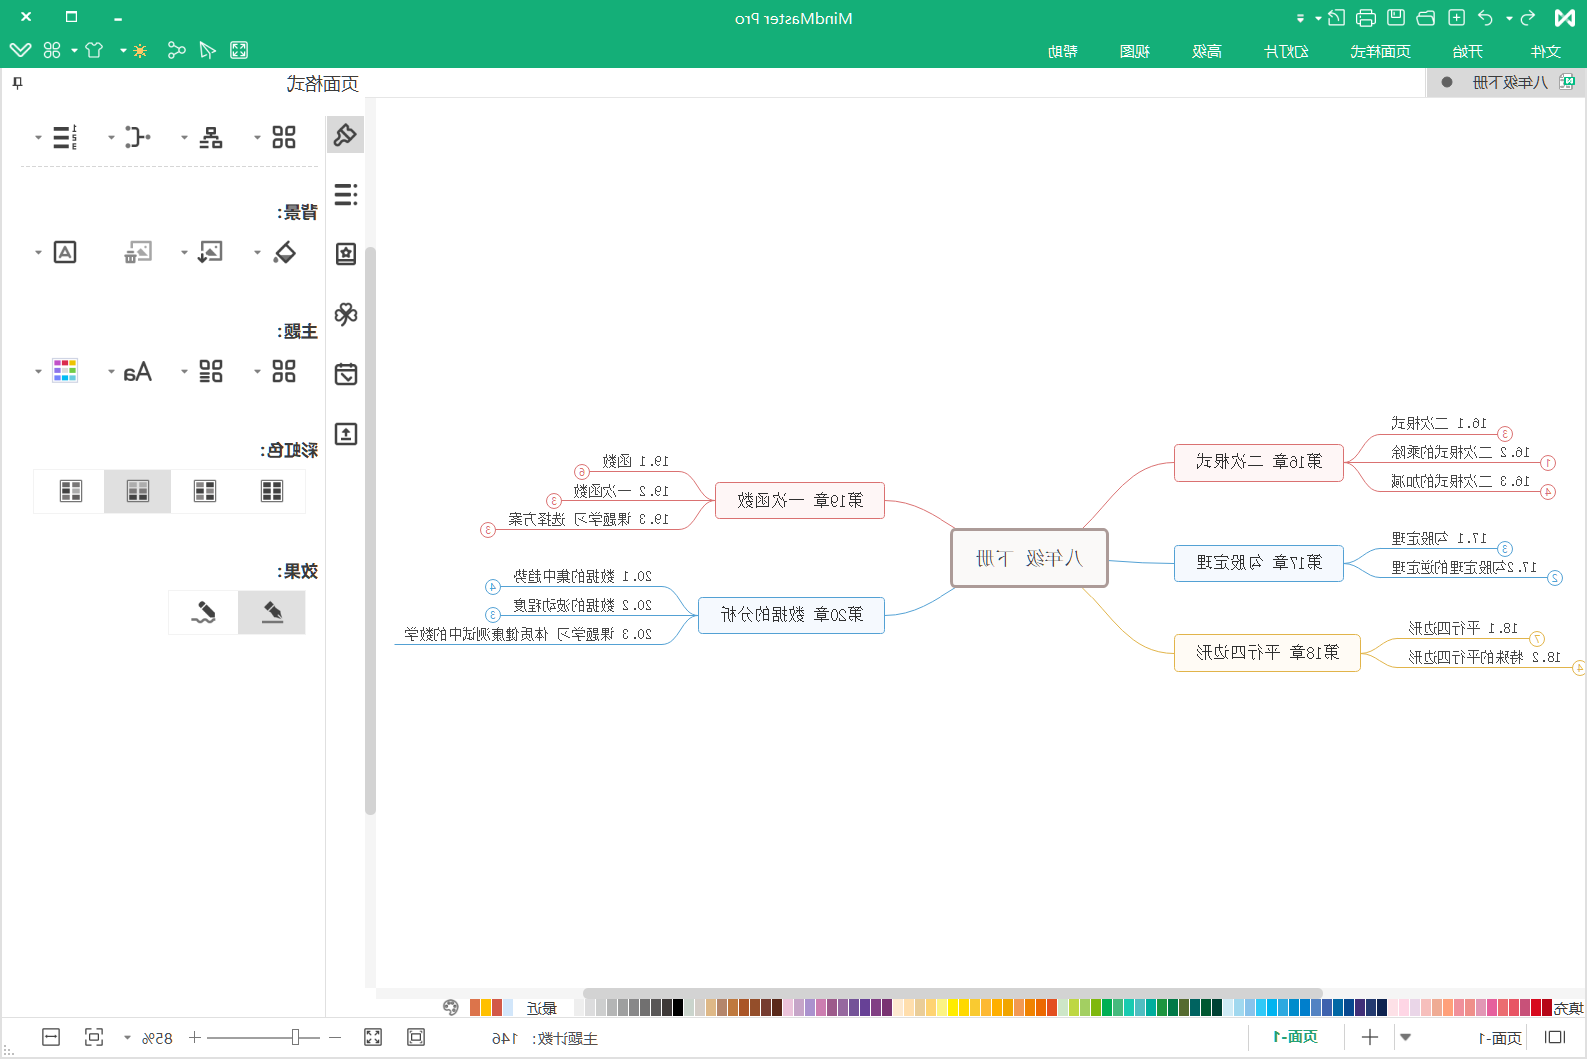Select rainbow option at far end of row
The image size is (1587, 1059).
[x=71, y=491]
